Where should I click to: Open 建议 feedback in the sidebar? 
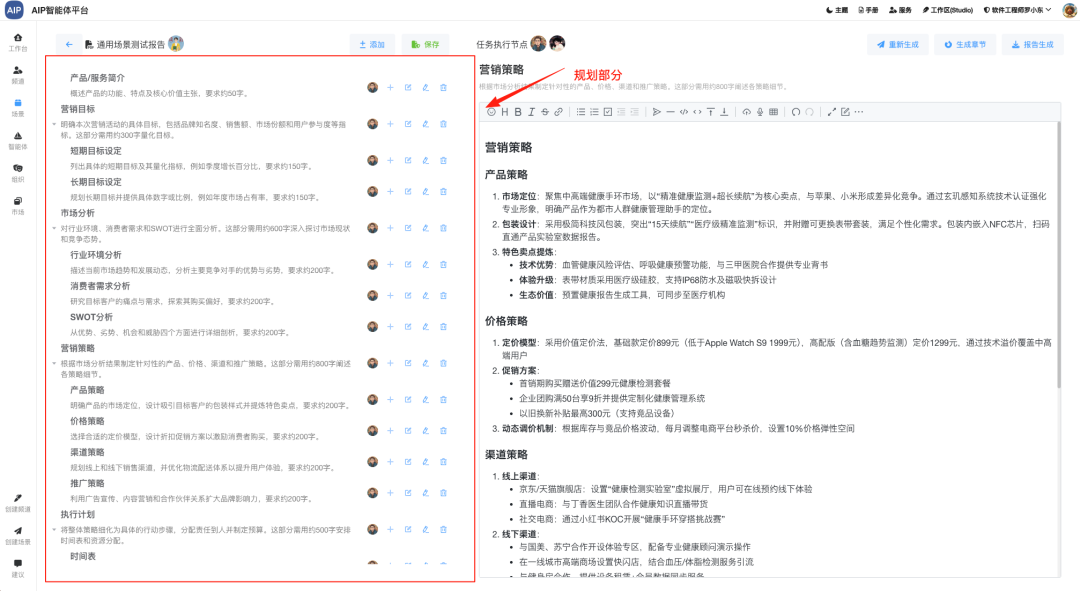click(18, 568)
